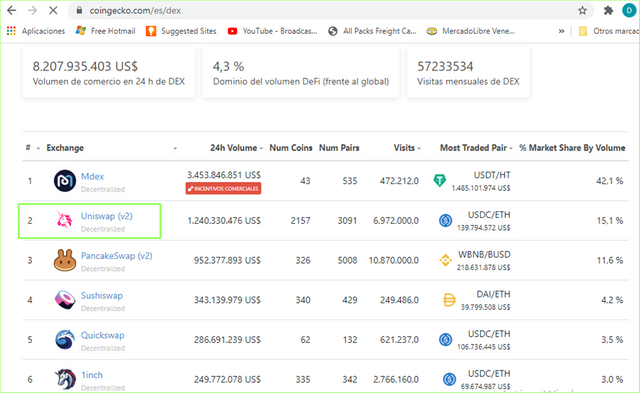View site security lock info
The image size is (640, 393).
[80, 11]
